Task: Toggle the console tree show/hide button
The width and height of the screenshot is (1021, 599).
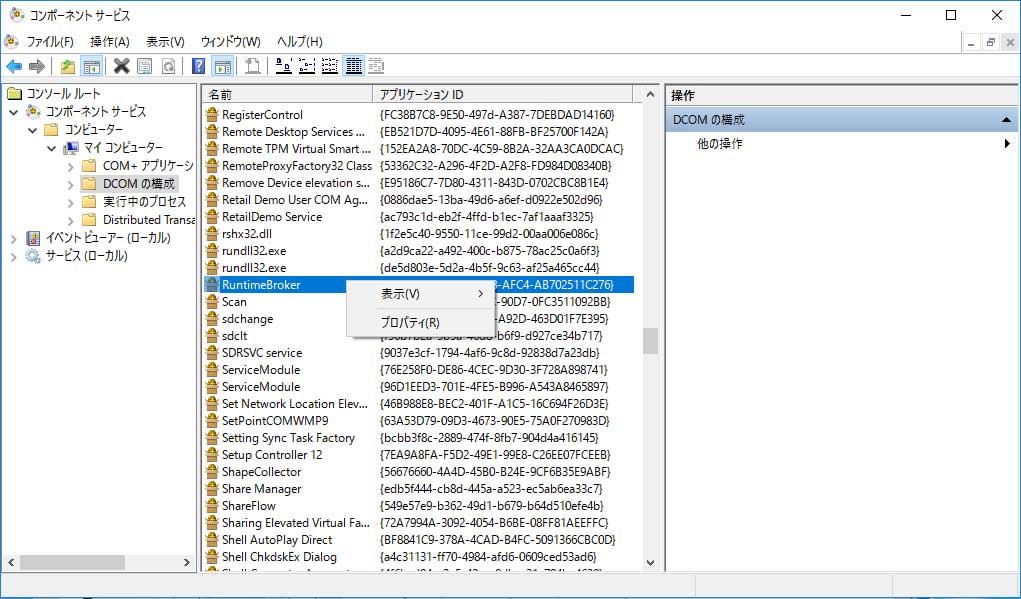Action: pyautogui.click(x=91, y=66)
